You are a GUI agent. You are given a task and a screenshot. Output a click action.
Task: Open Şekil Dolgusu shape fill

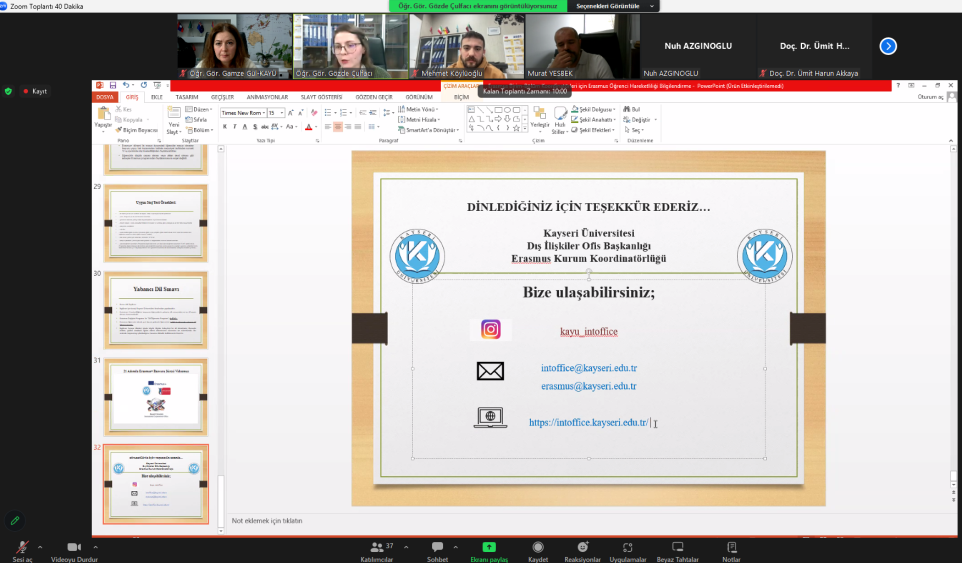[593, 109]
